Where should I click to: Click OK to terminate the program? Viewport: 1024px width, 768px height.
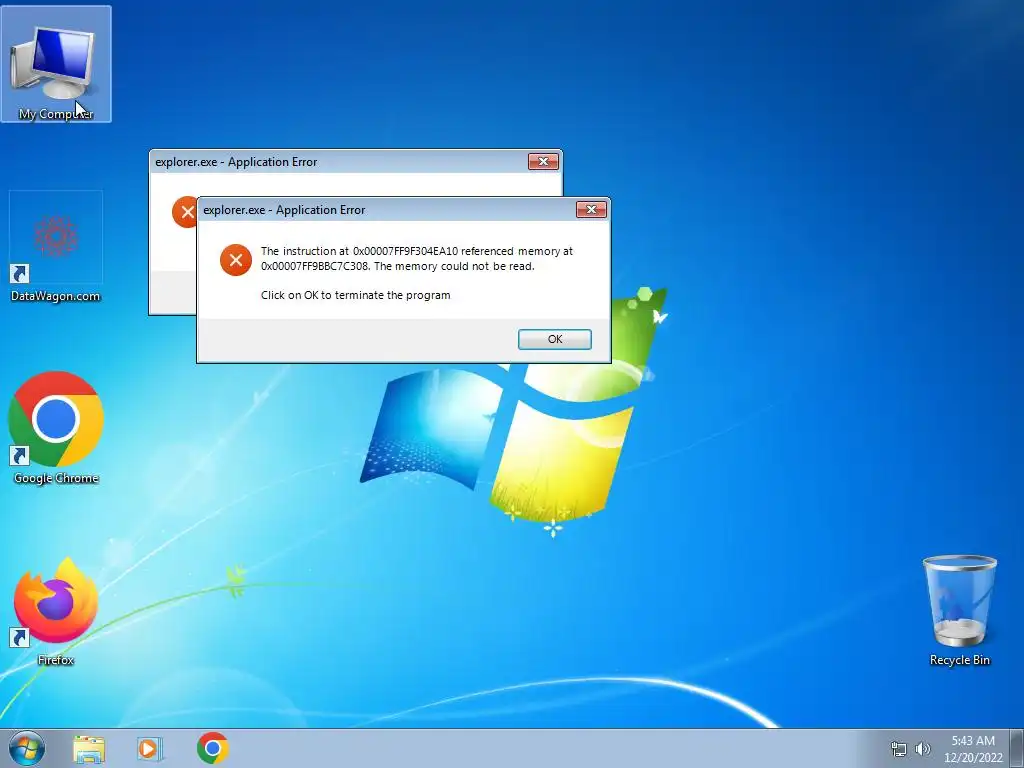[554, 339]
